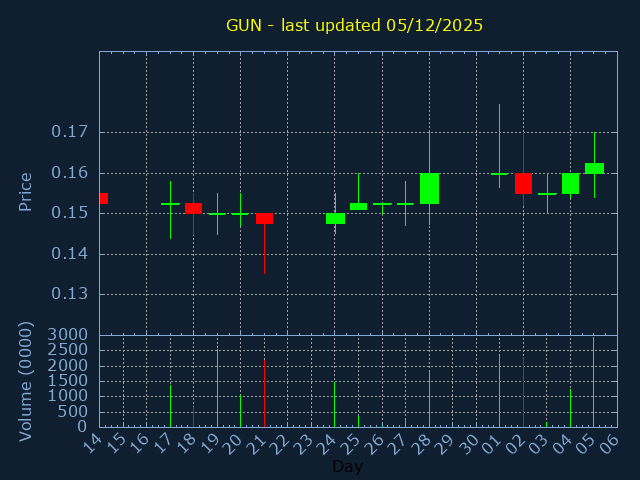Select the green candlestick on day 24
This screenshot has height=480, width=640.
335,218
